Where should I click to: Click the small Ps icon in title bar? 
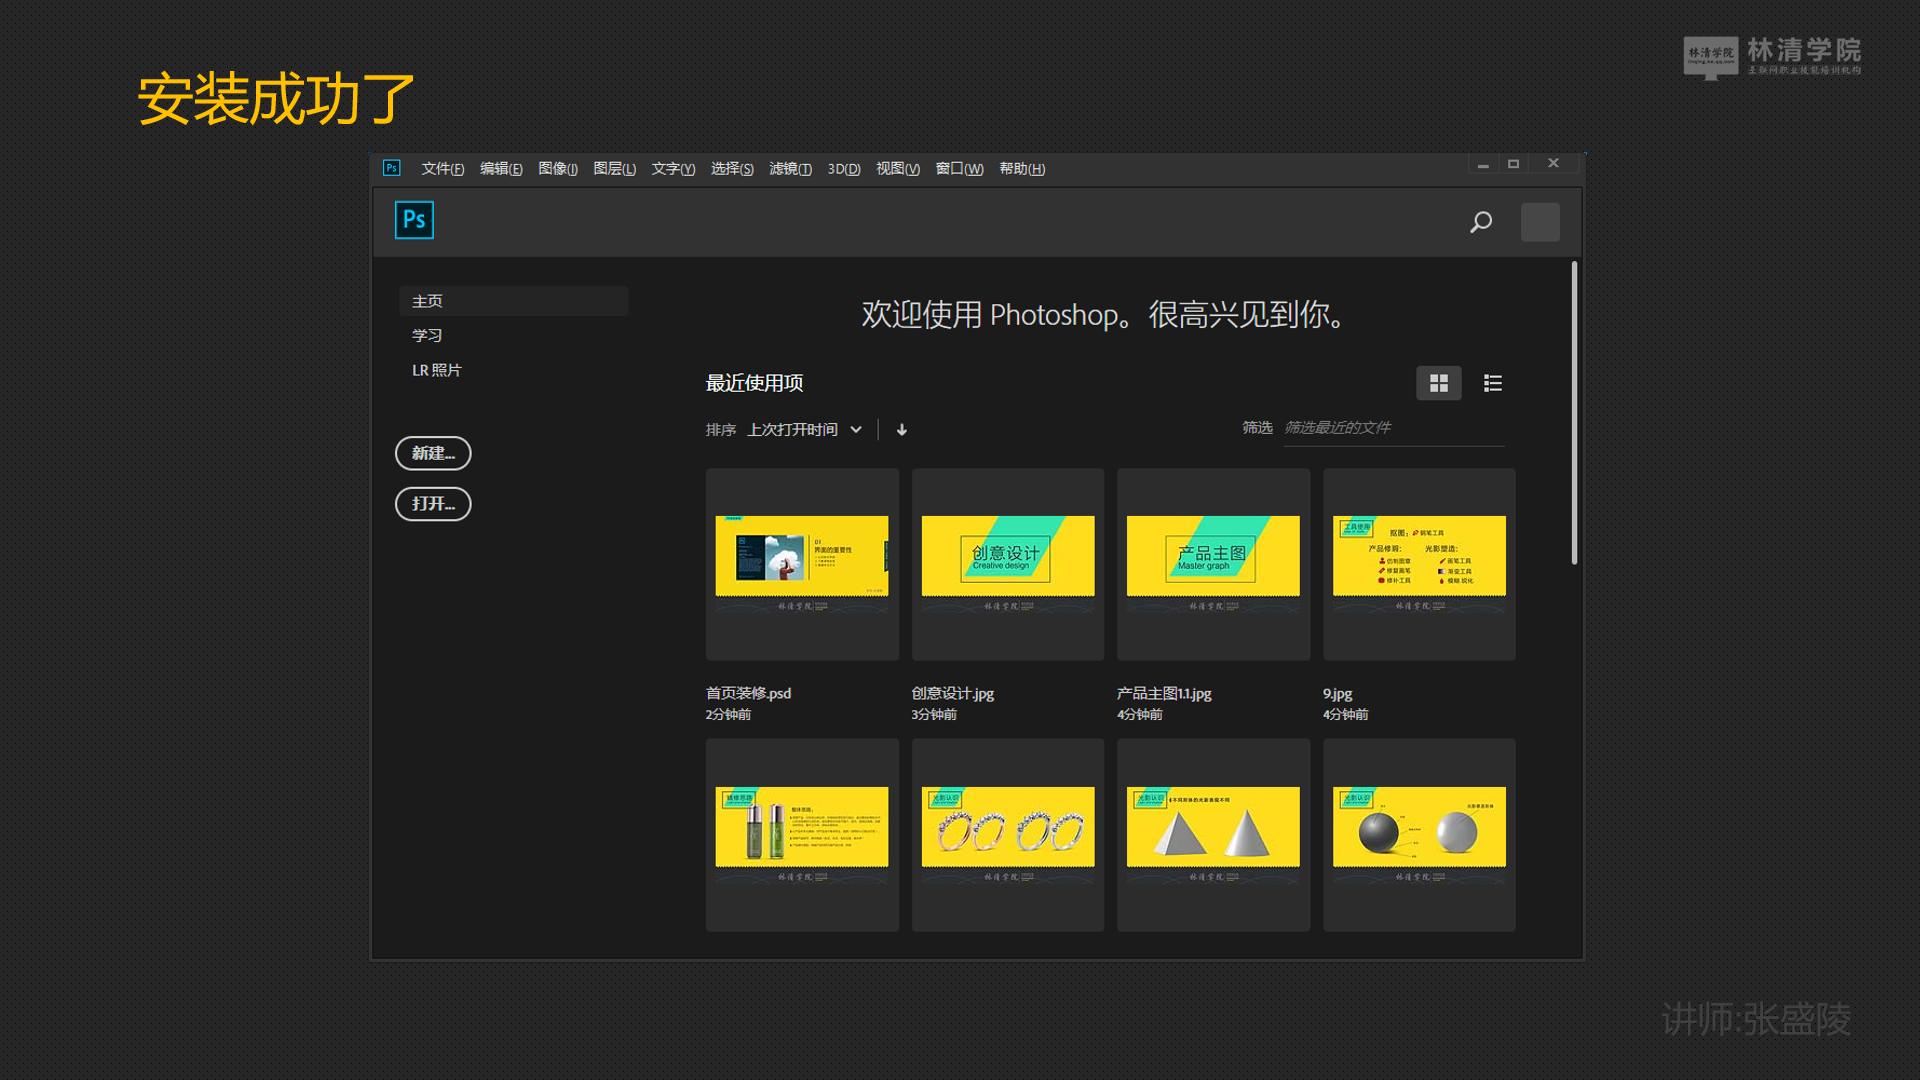(x=392, y=168)
